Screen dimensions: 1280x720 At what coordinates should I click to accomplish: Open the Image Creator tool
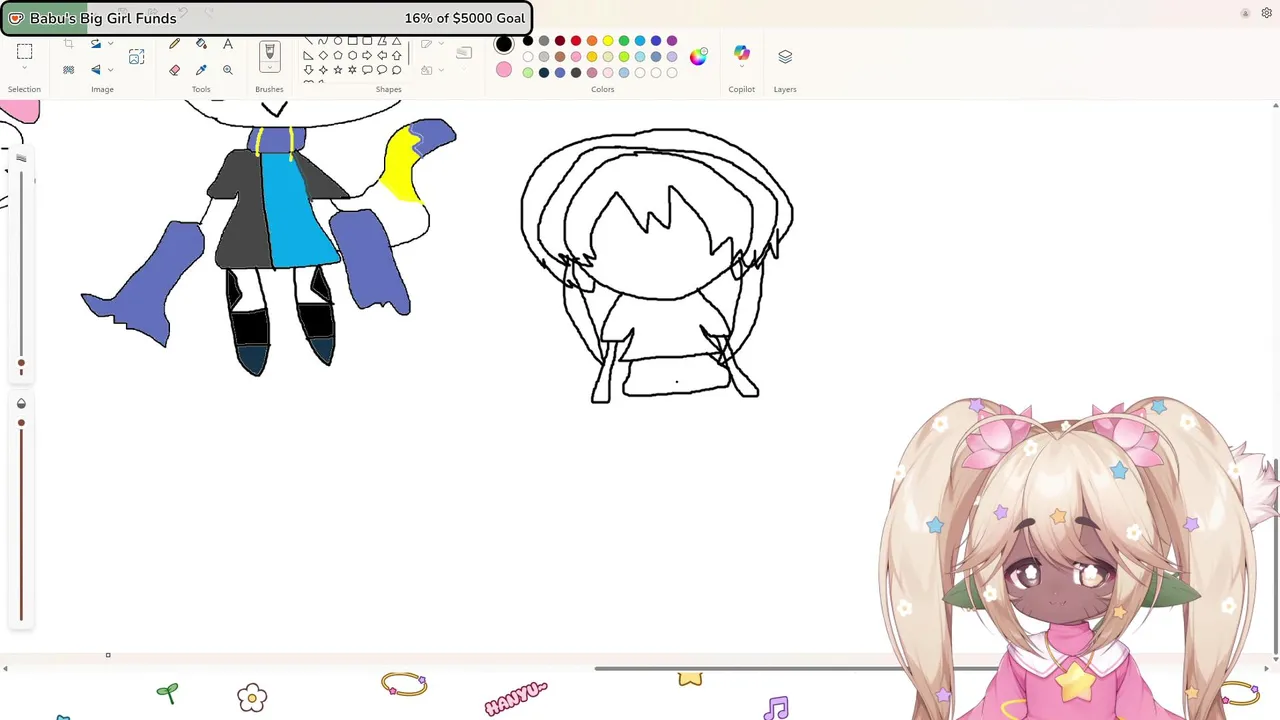pos(137,57)
